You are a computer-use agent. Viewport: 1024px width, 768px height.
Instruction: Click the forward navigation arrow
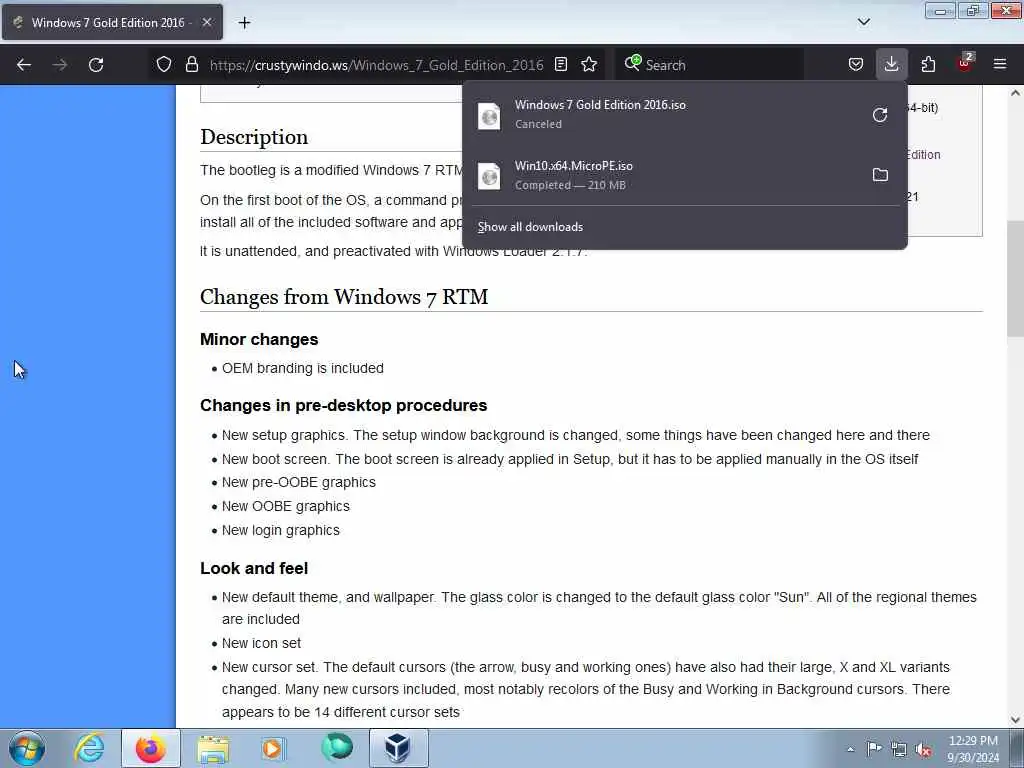pyautogui.click(x=60, y=65)
